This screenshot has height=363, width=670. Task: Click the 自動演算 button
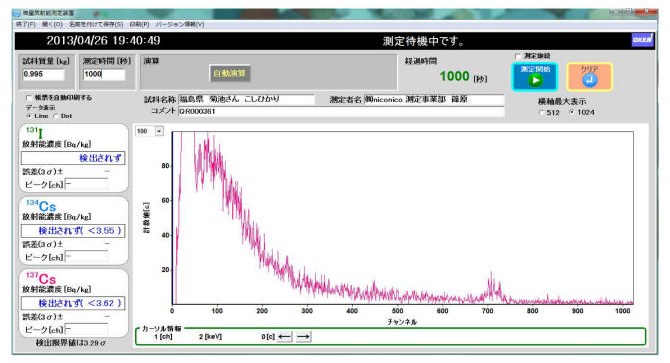[229, 73]
